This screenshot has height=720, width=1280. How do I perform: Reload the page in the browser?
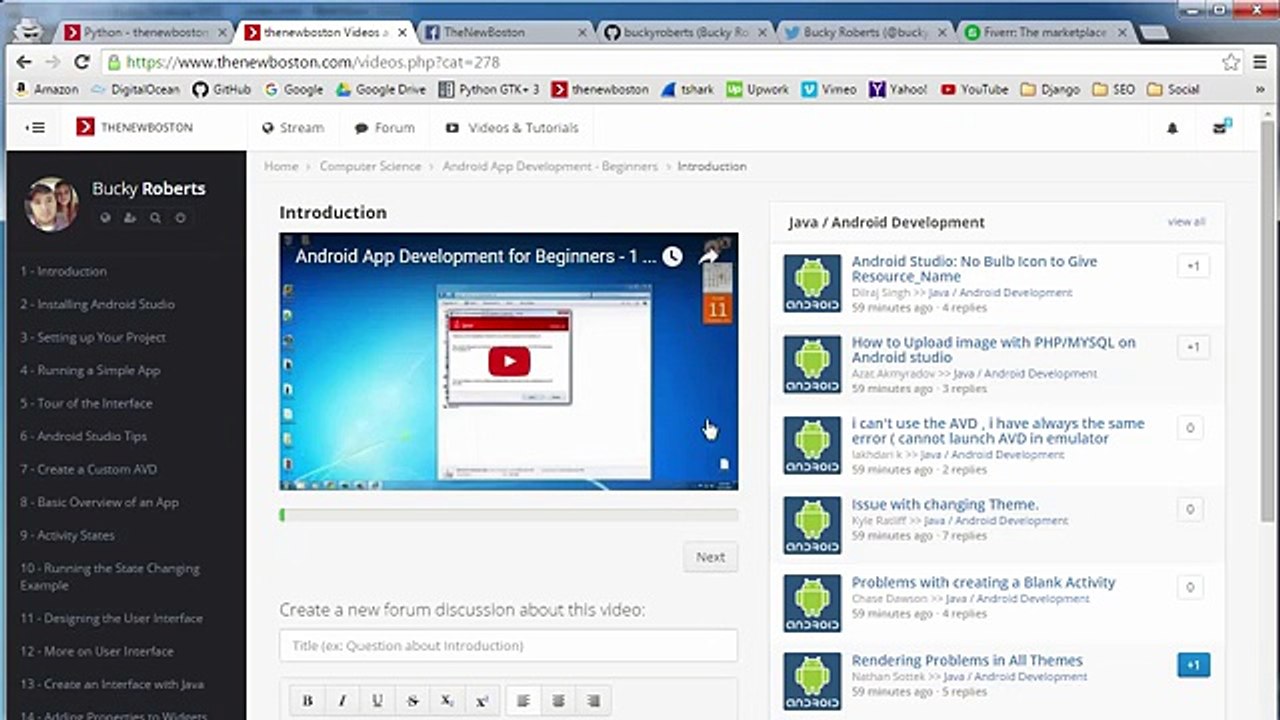[82, 62]
